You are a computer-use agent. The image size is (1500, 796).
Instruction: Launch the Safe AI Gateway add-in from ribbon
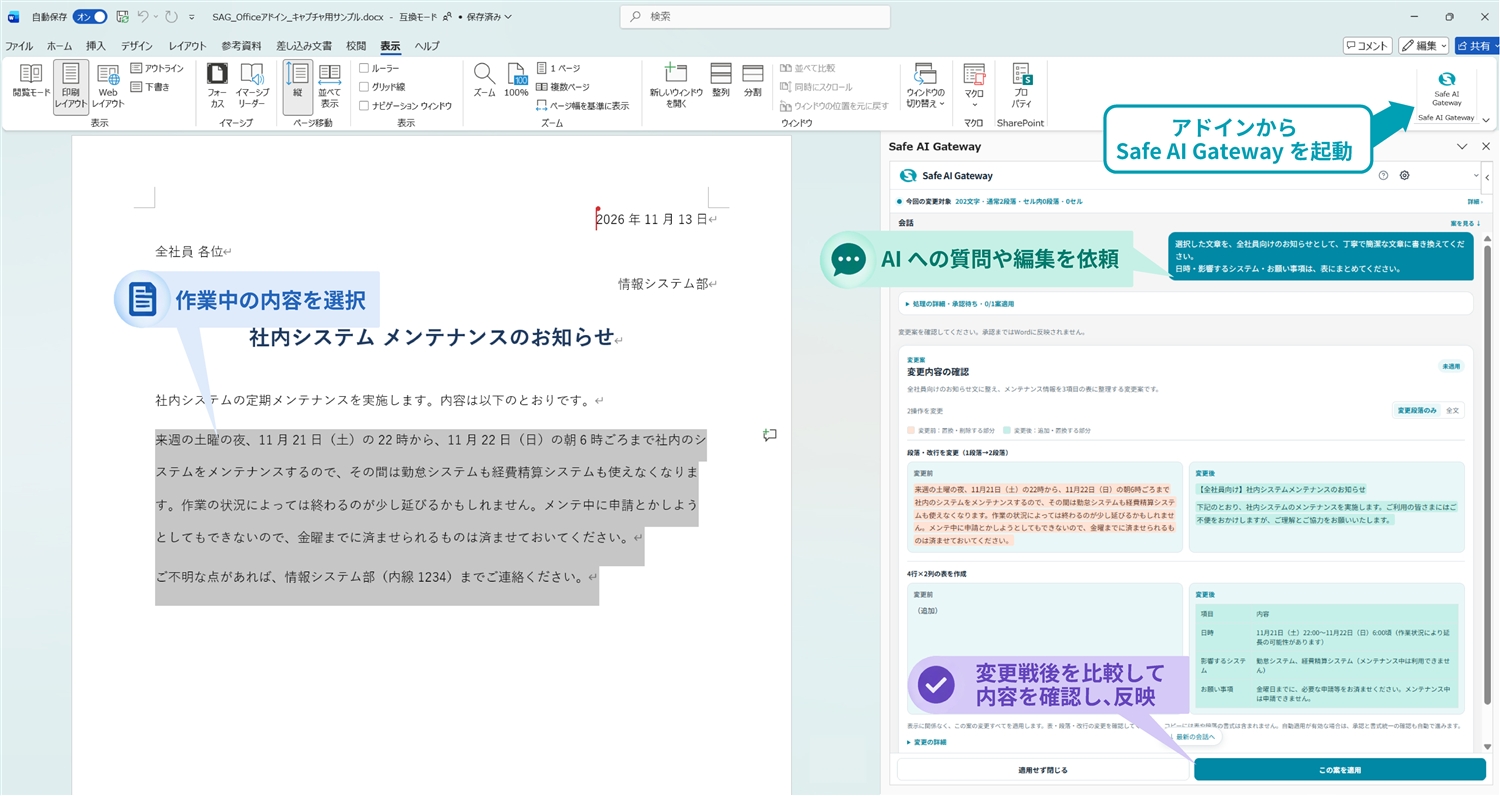[1446, 89]
